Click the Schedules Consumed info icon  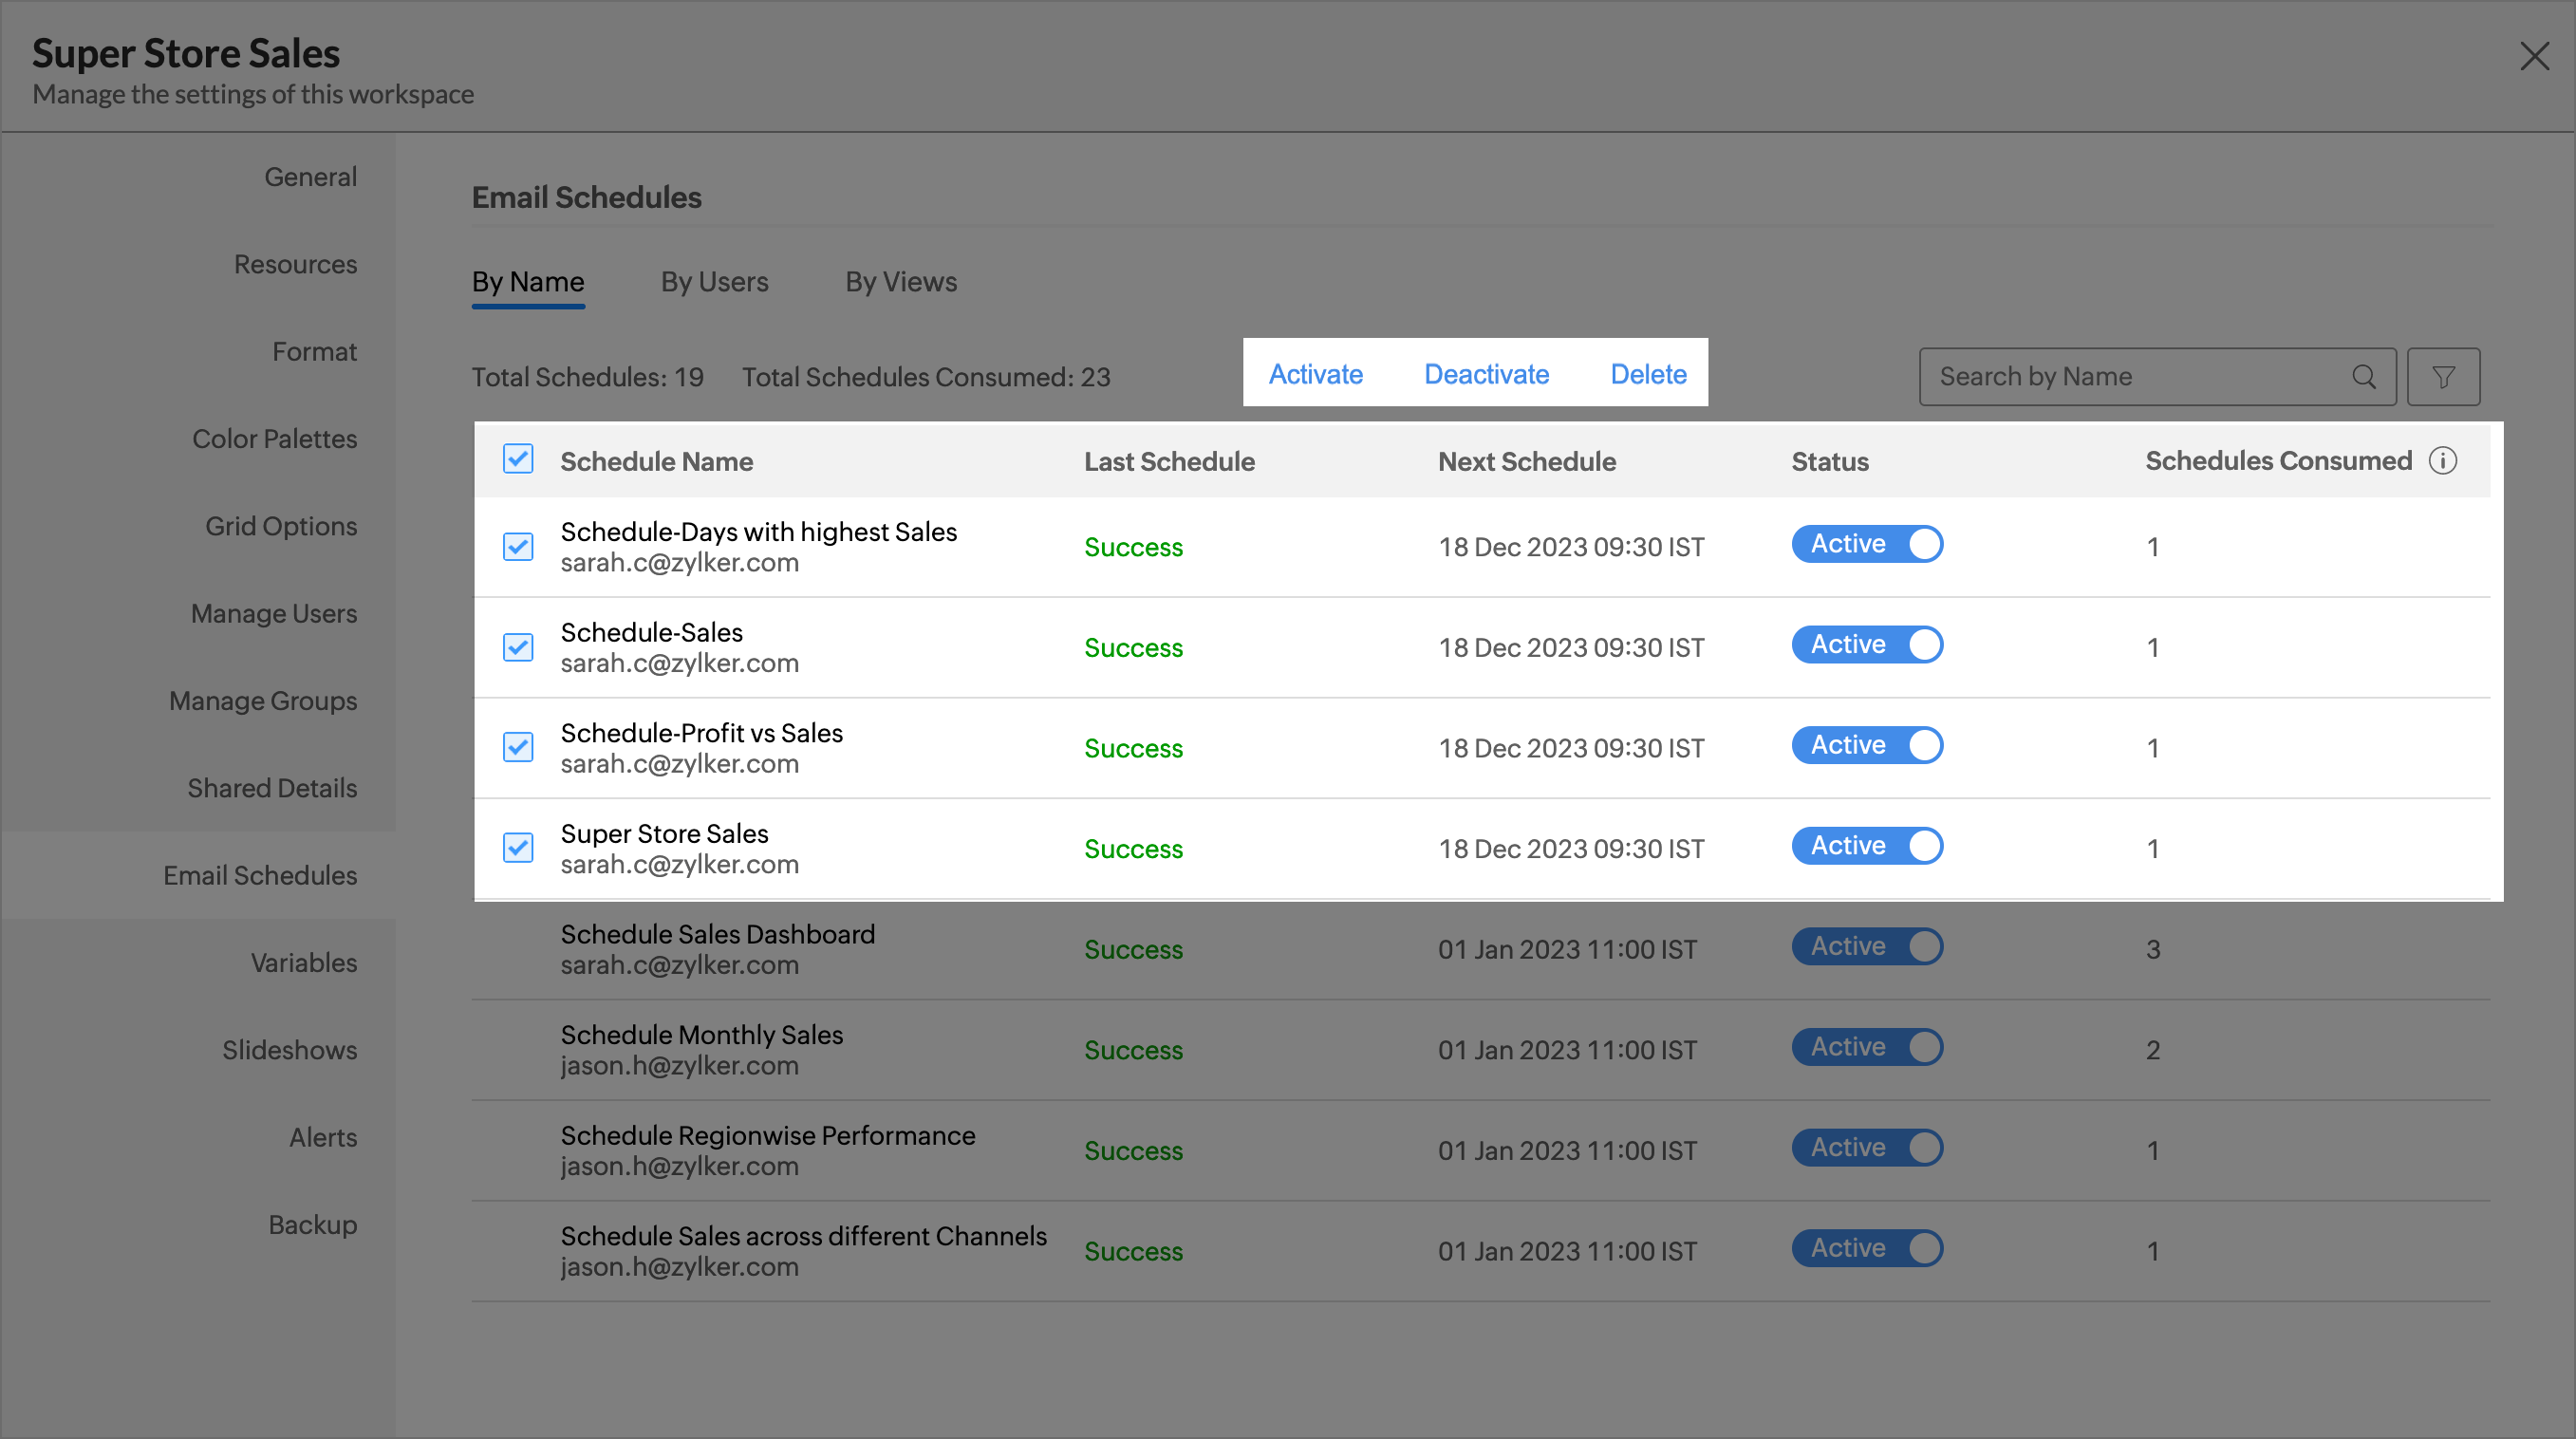[x=2443, y=461]
